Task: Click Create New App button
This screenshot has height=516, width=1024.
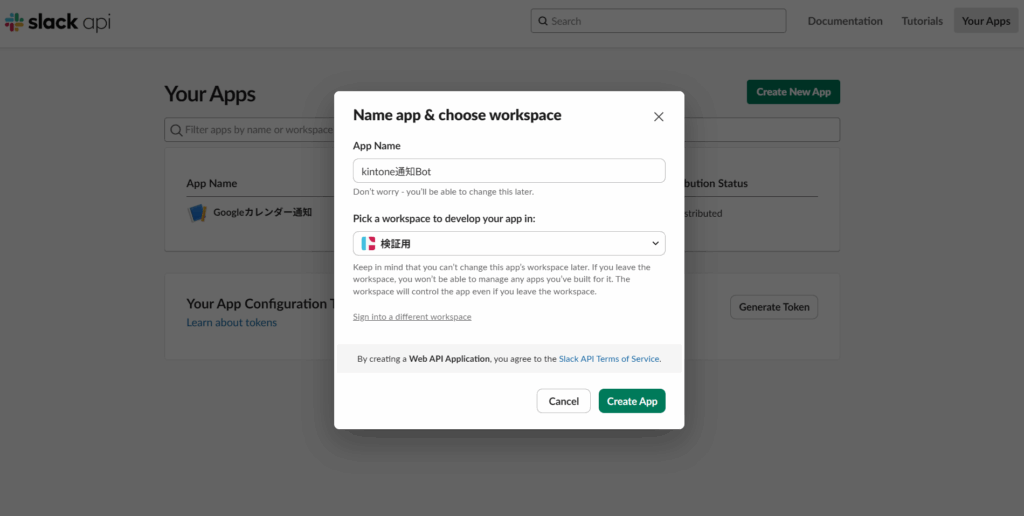Action: [793, 92]
